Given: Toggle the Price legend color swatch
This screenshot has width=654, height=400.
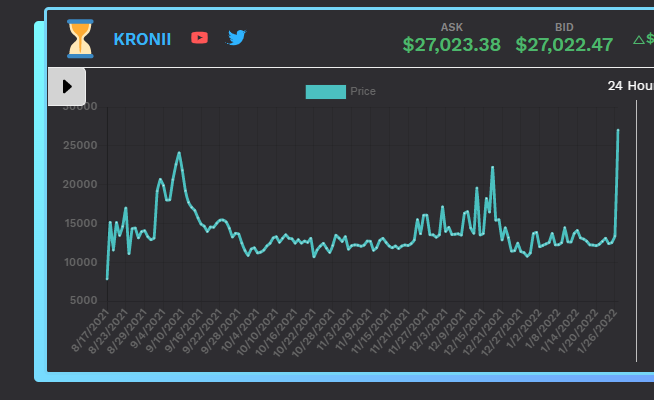Looking at the screenshot, I should tap(326, 92).
